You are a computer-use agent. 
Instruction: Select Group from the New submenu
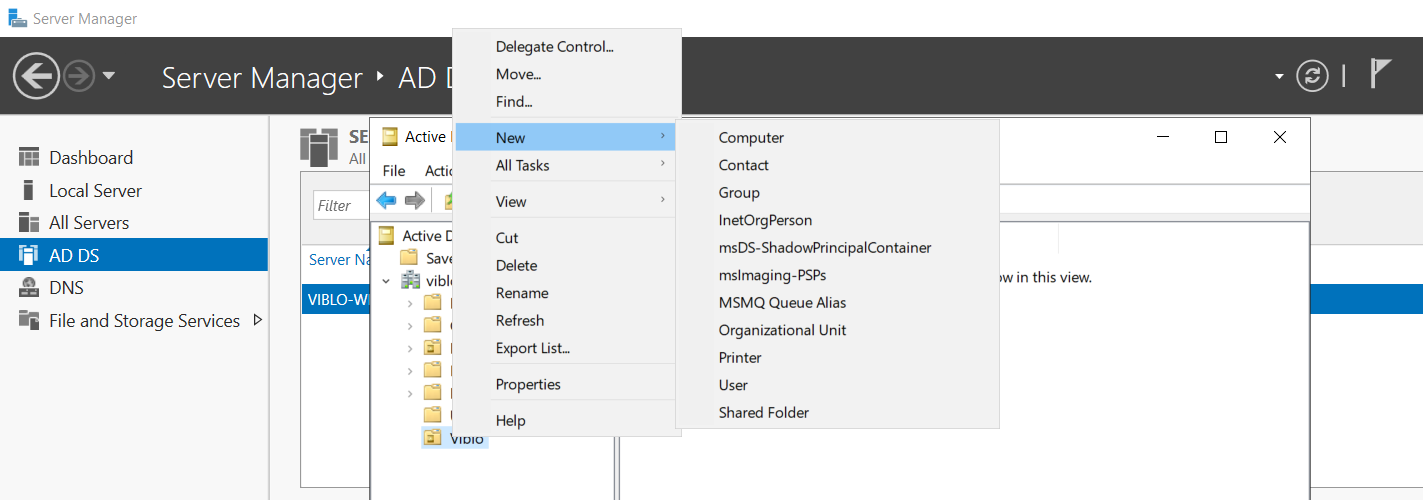click(x=739, y=193)
